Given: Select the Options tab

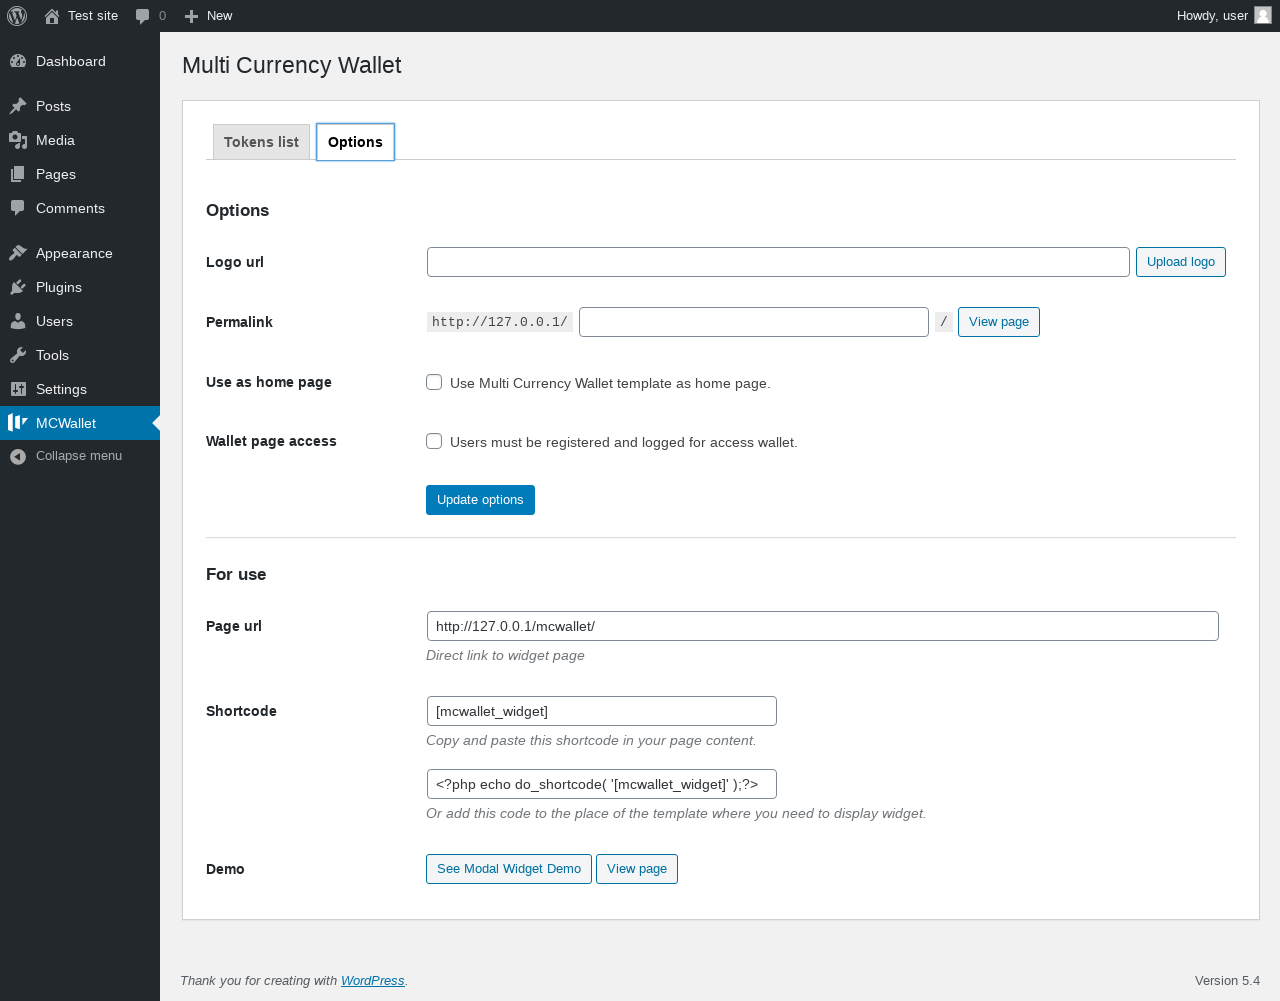Looking at the screenshot, I should click(x=355, y=142).
